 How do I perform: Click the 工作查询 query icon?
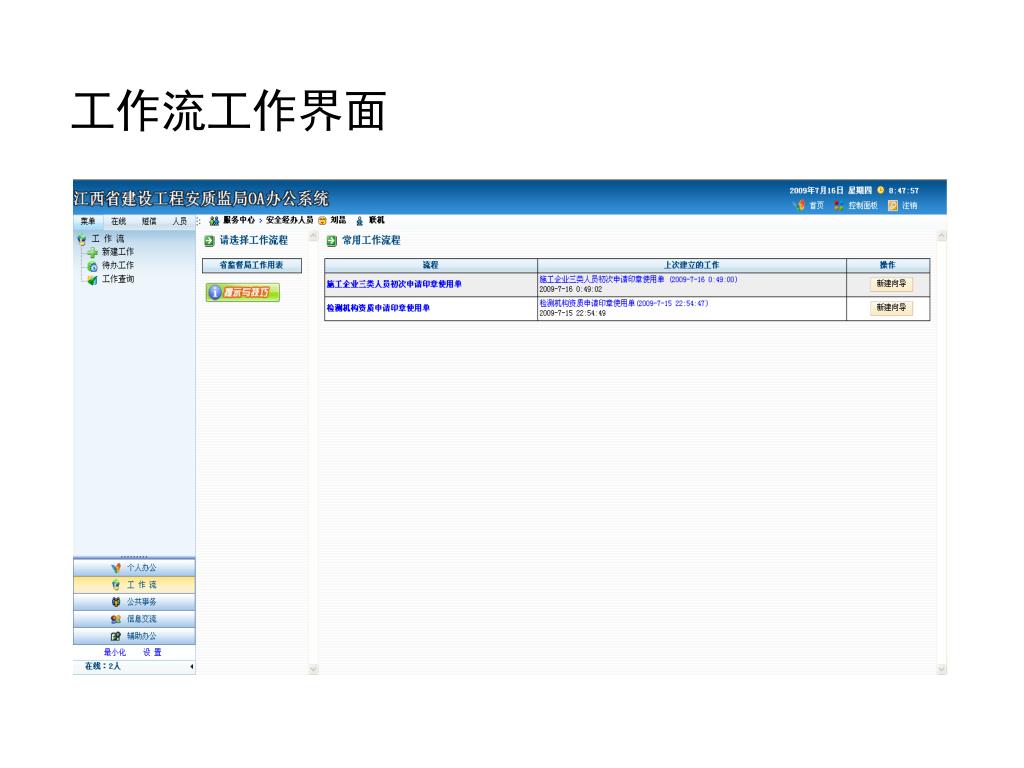point(92,280)
